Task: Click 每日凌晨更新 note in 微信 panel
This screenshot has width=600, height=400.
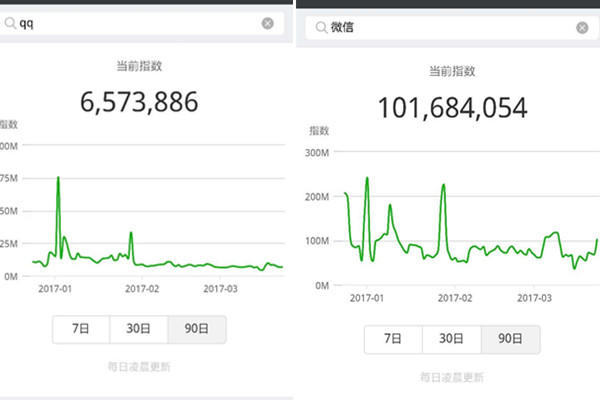Action: (x=452, y=377)
